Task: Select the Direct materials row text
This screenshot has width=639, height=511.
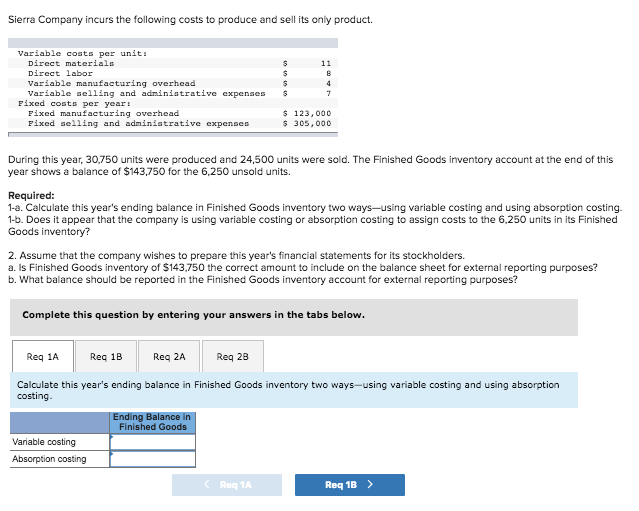Action: pos(71,63)
